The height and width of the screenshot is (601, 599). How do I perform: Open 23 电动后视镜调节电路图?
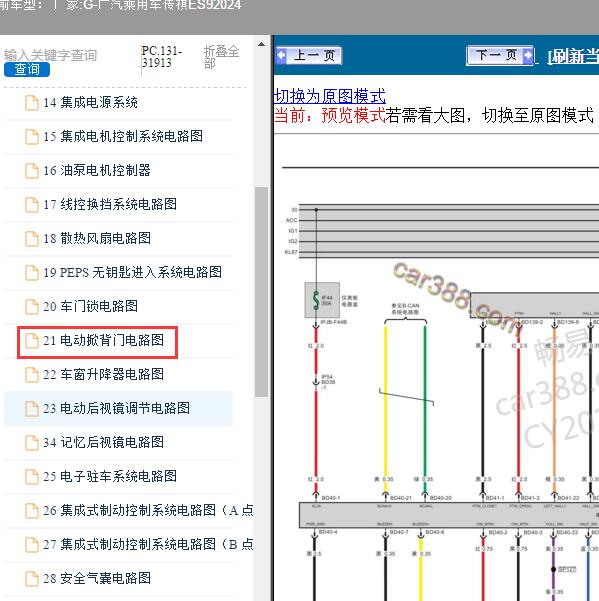[117, 408]
